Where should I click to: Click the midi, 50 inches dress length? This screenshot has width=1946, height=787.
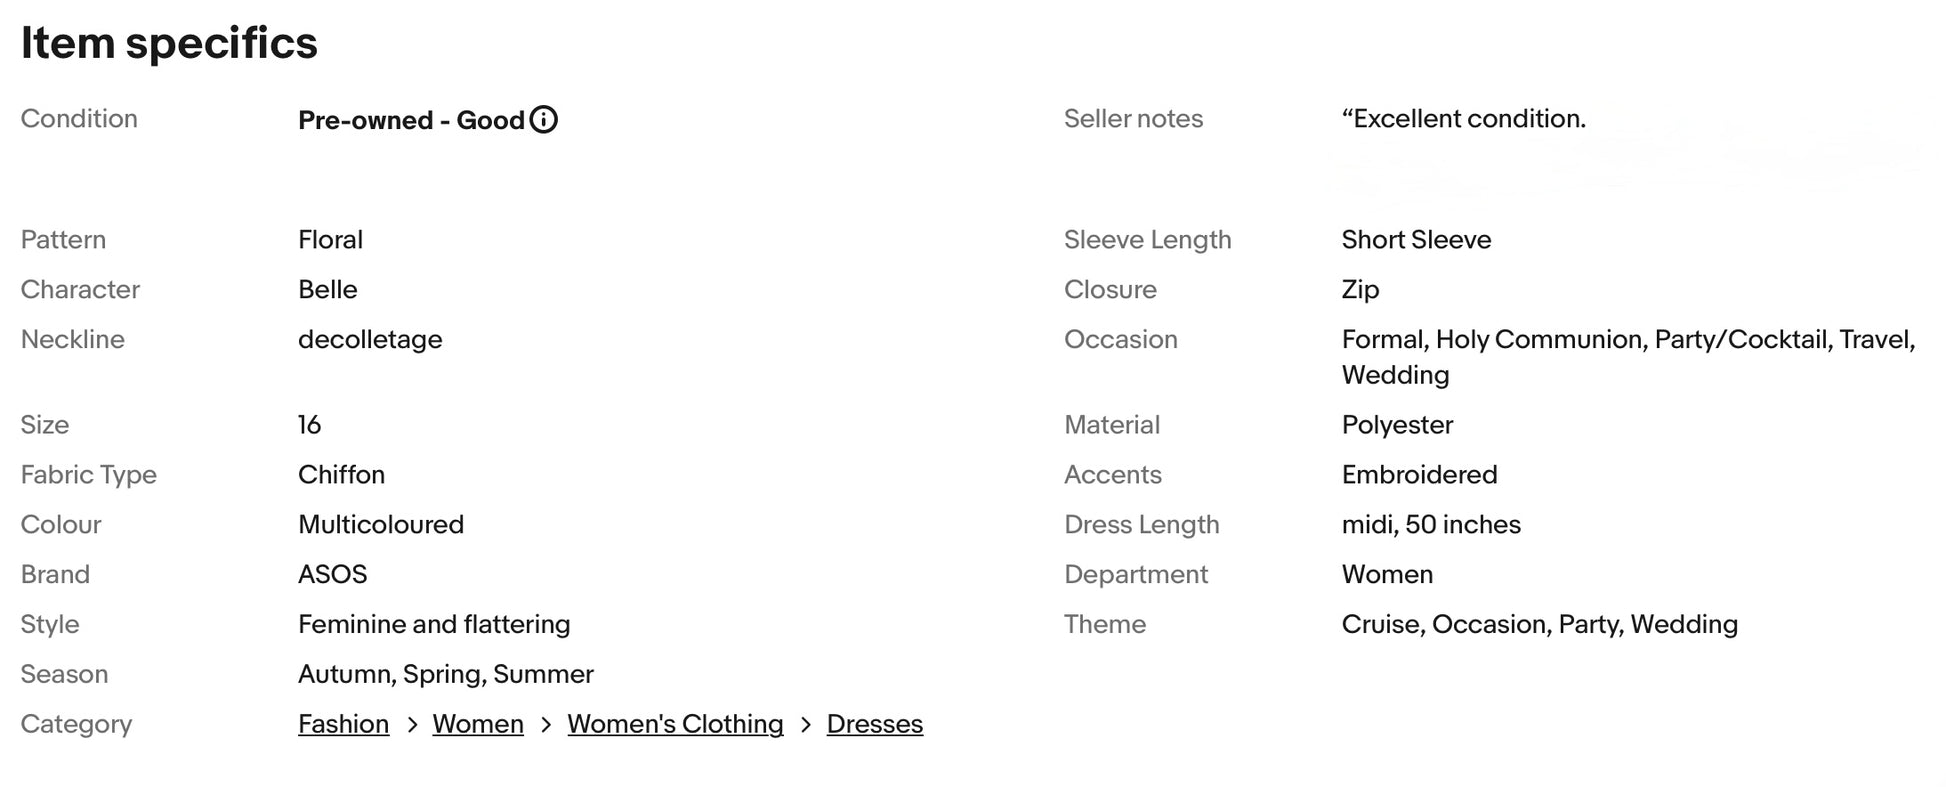[1430, 525]
